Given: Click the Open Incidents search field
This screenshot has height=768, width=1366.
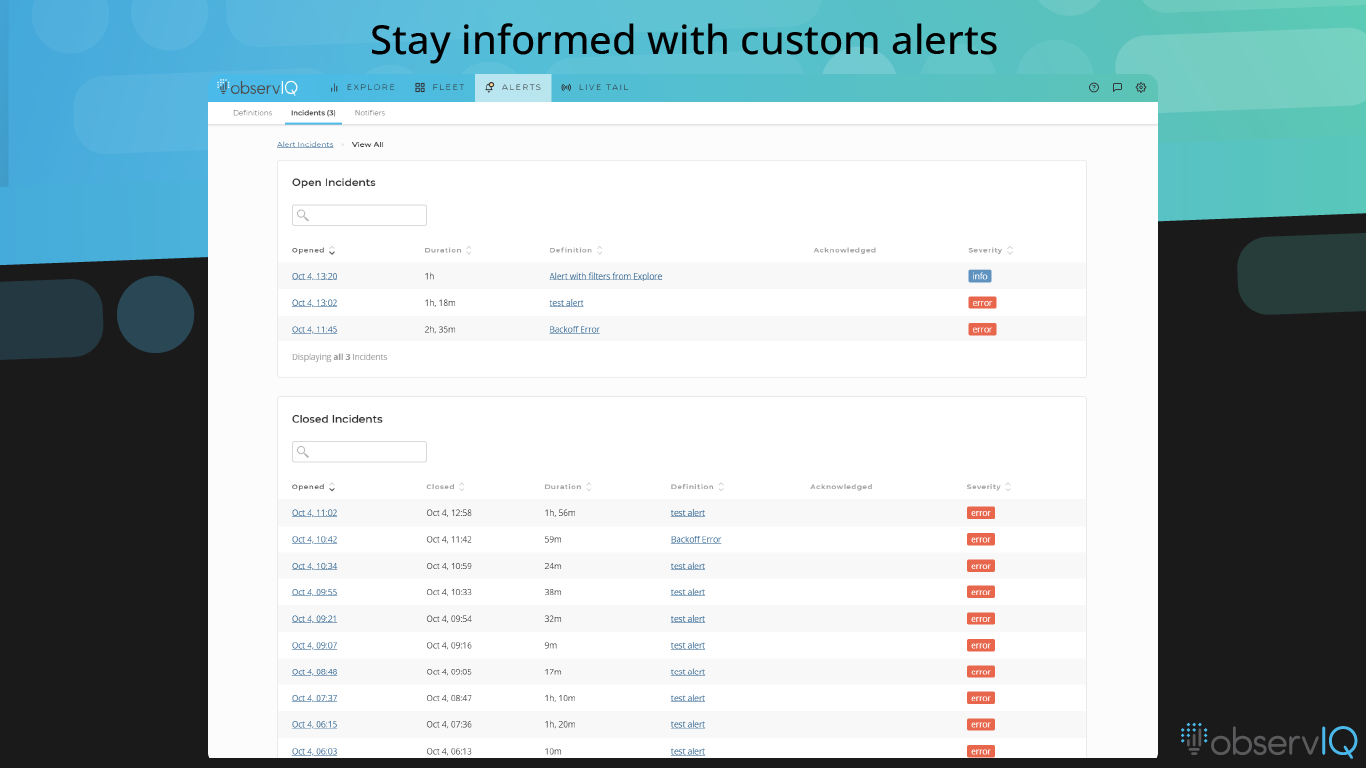Looking at the screenshot, I should tap(359, 214).
